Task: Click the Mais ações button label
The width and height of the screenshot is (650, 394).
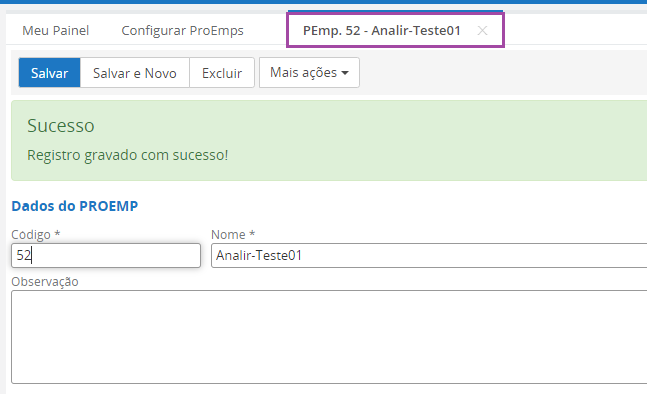Action: click(x=303, y=73)
